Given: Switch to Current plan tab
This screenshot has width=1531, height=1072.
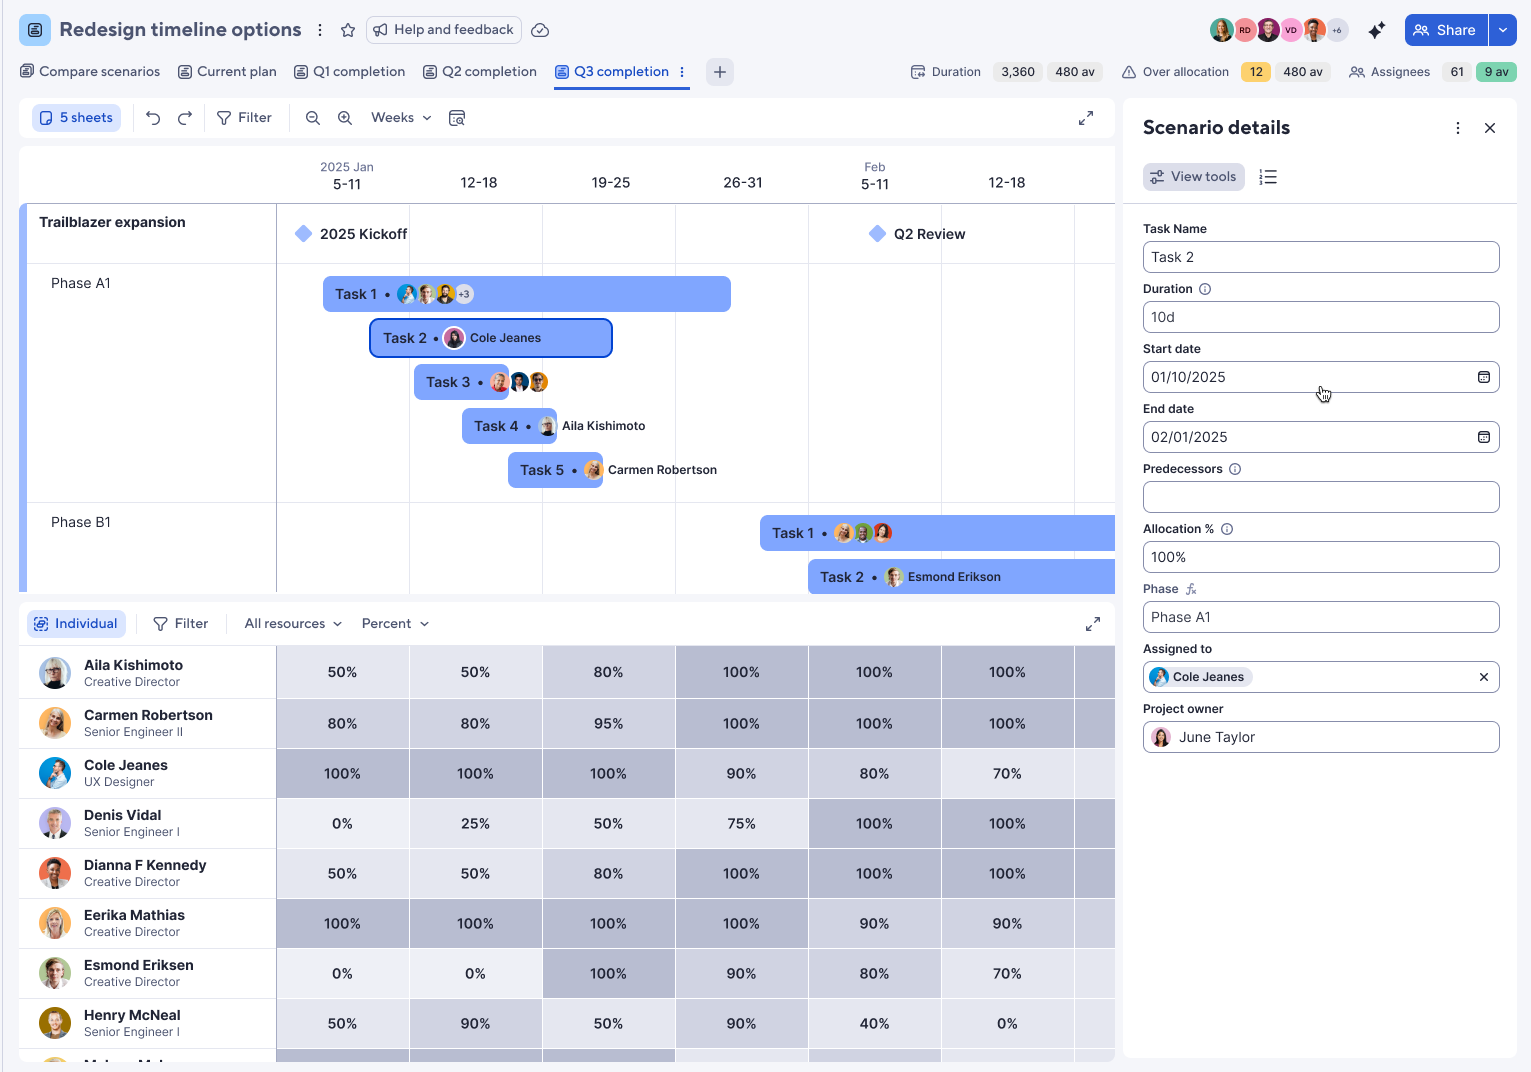Looking at the screenshot, I should click(227, 72).
